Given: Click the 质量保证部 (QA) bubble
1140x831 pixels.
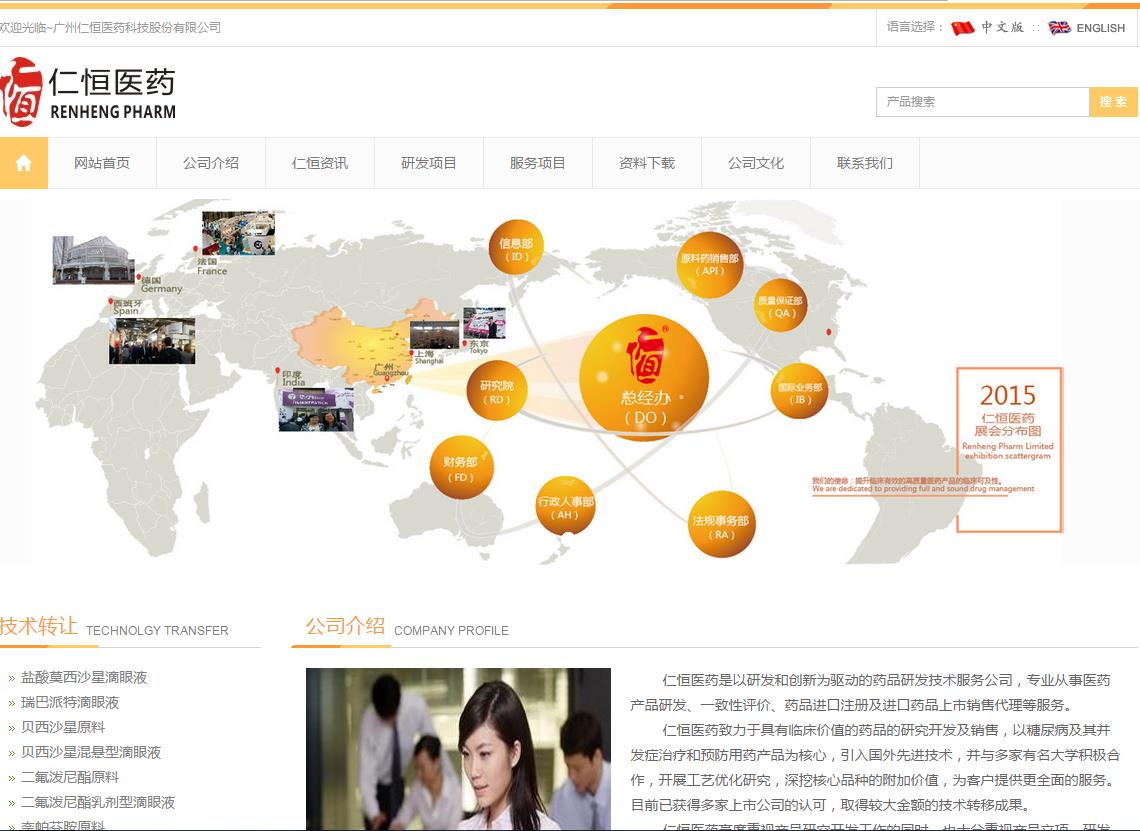Looking at the screenshot, I should coord(782,305).
